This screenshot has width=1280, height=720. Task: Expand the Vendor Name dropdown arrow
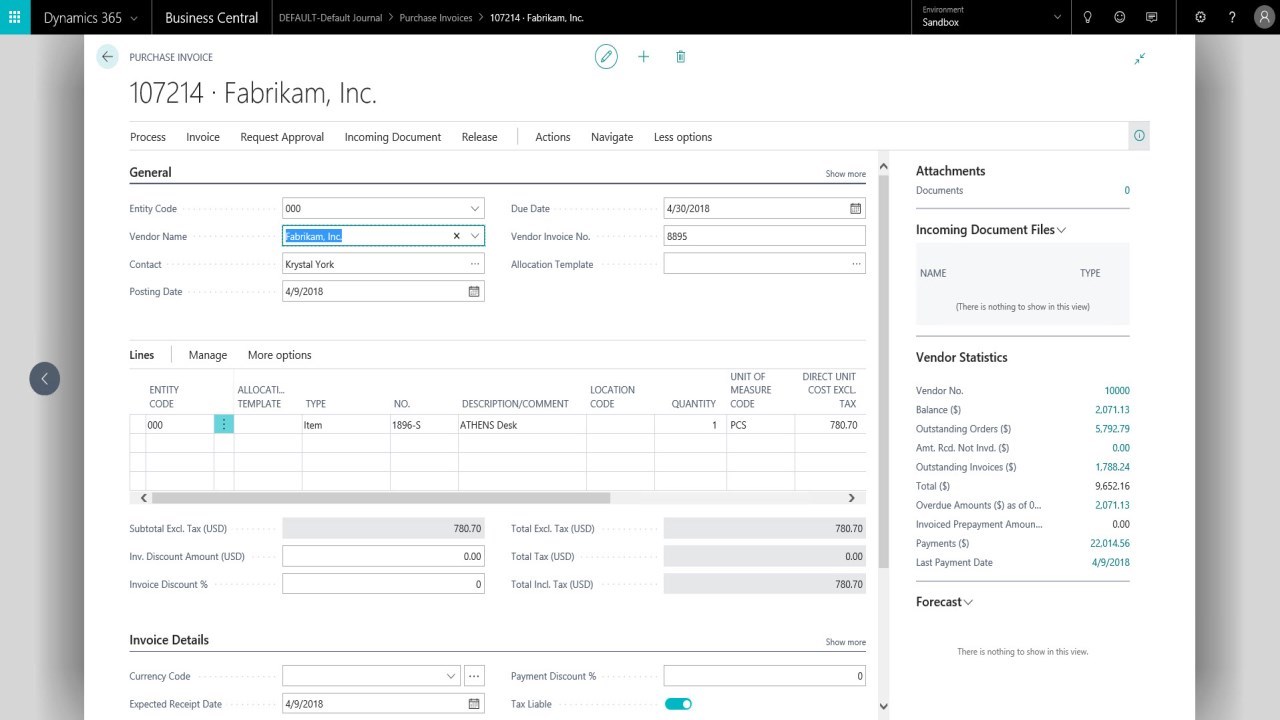pos(475,236)
